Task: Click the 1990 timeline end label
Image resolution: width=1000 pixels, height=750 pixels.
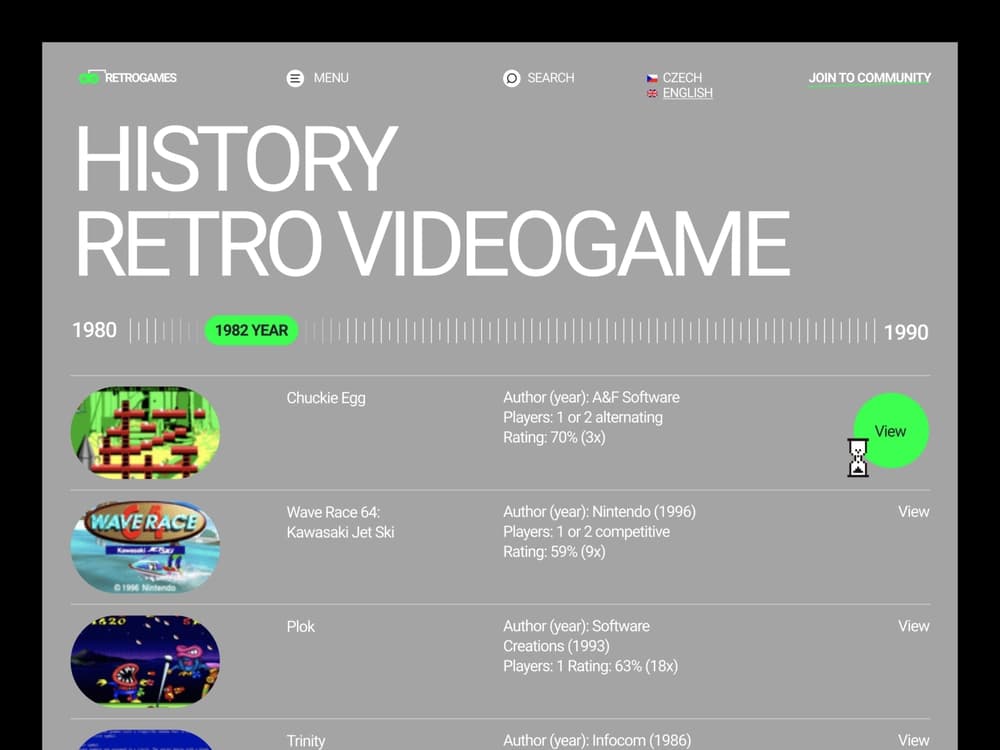Action: (x=906, y=332)
